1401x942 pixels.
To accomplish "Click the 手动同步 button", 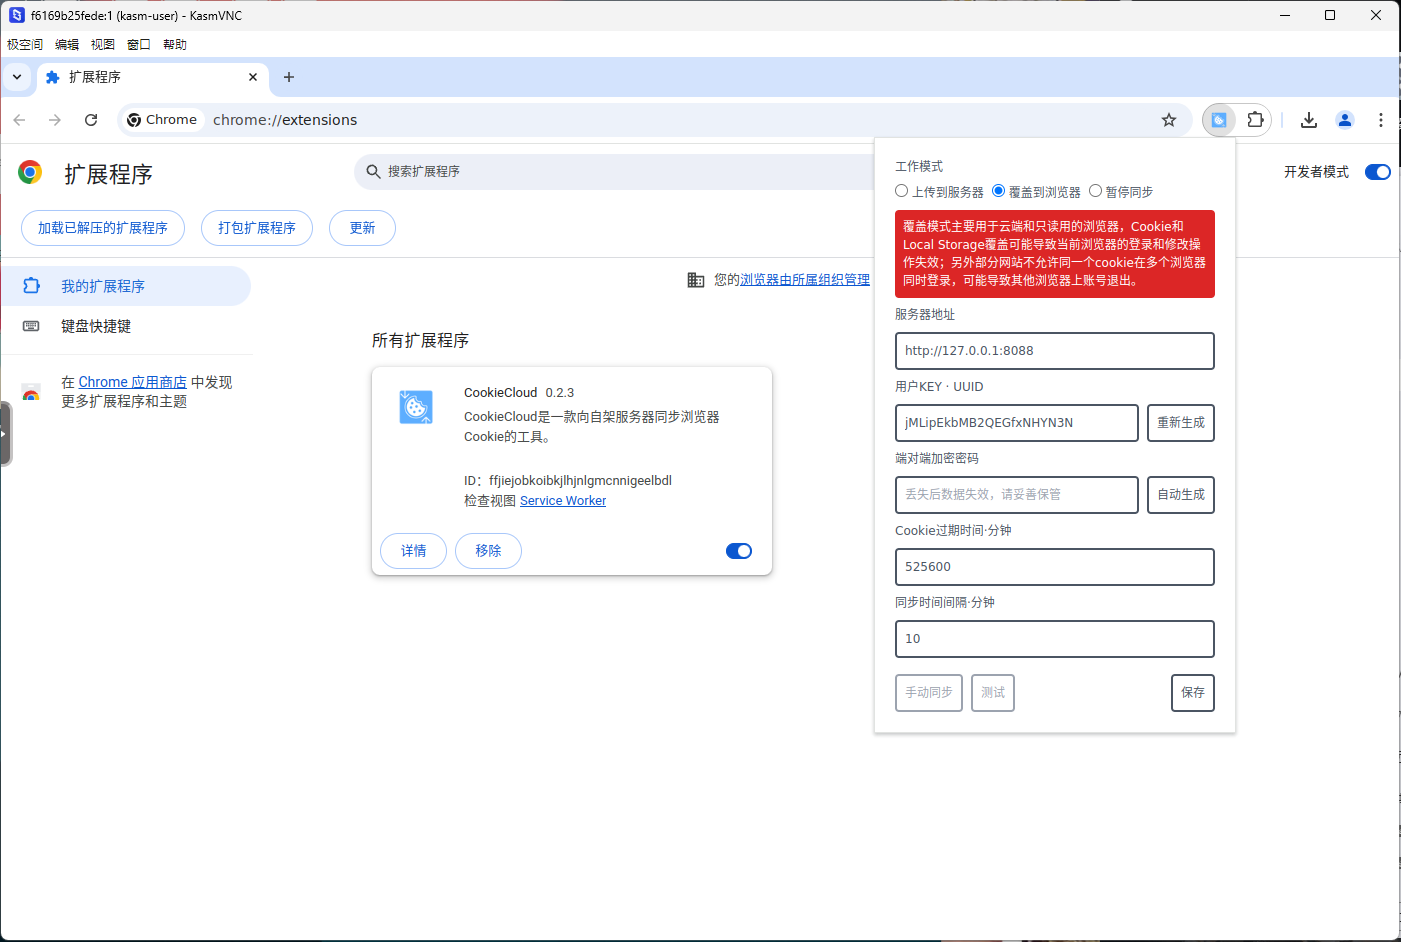I will tap(929, 693).
